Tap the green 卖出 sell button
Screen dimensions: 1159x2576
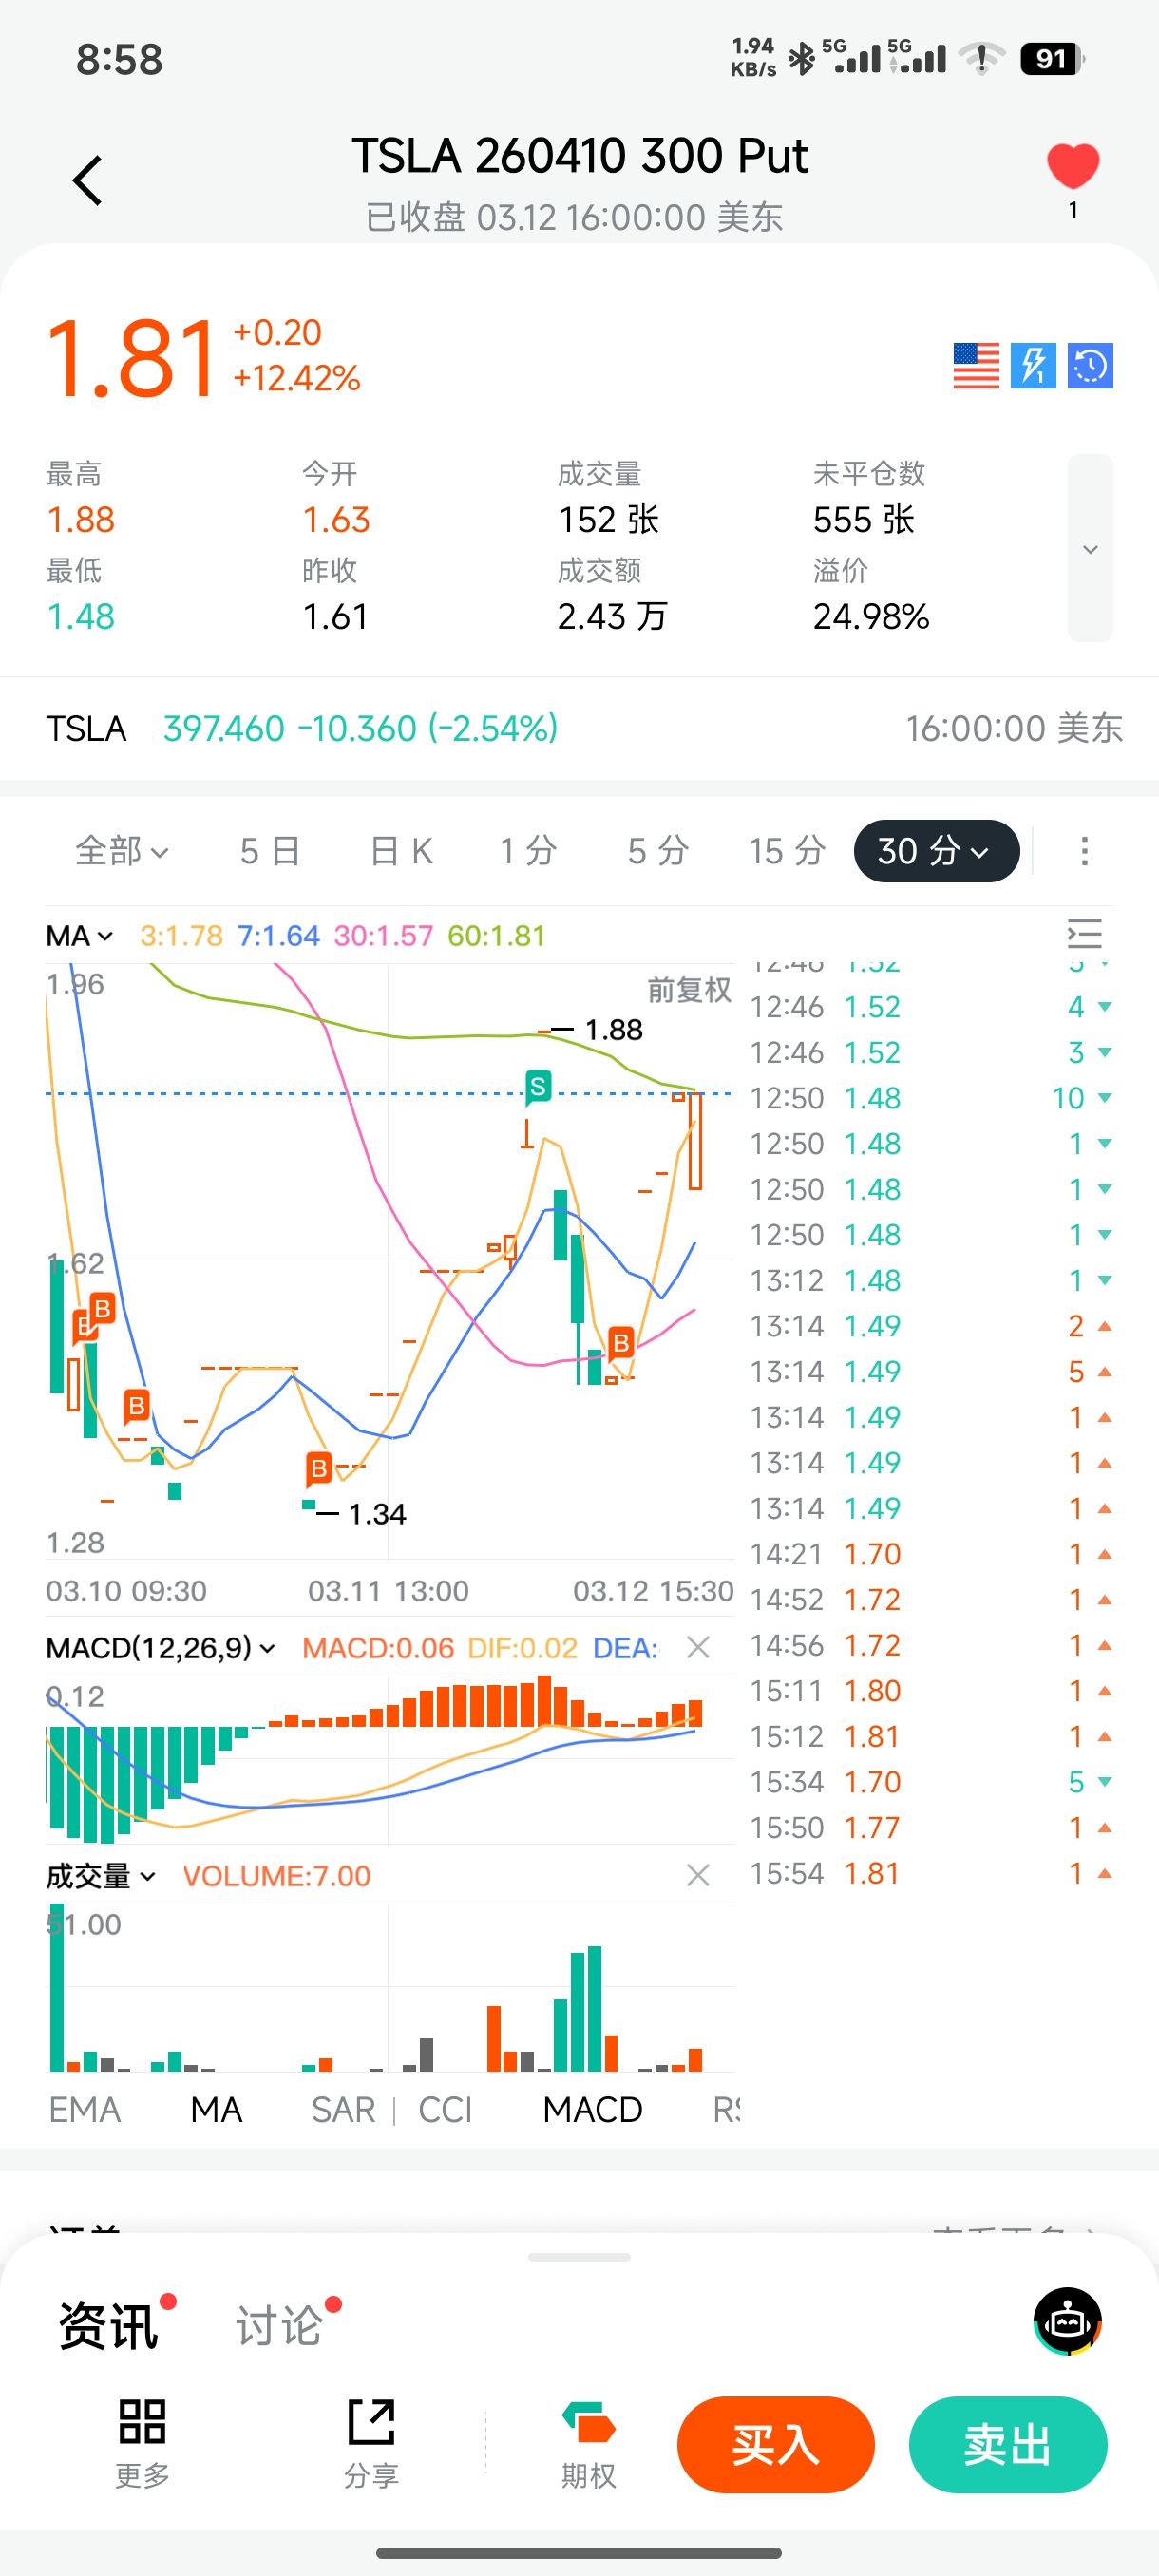[x=1007, y=2444]
